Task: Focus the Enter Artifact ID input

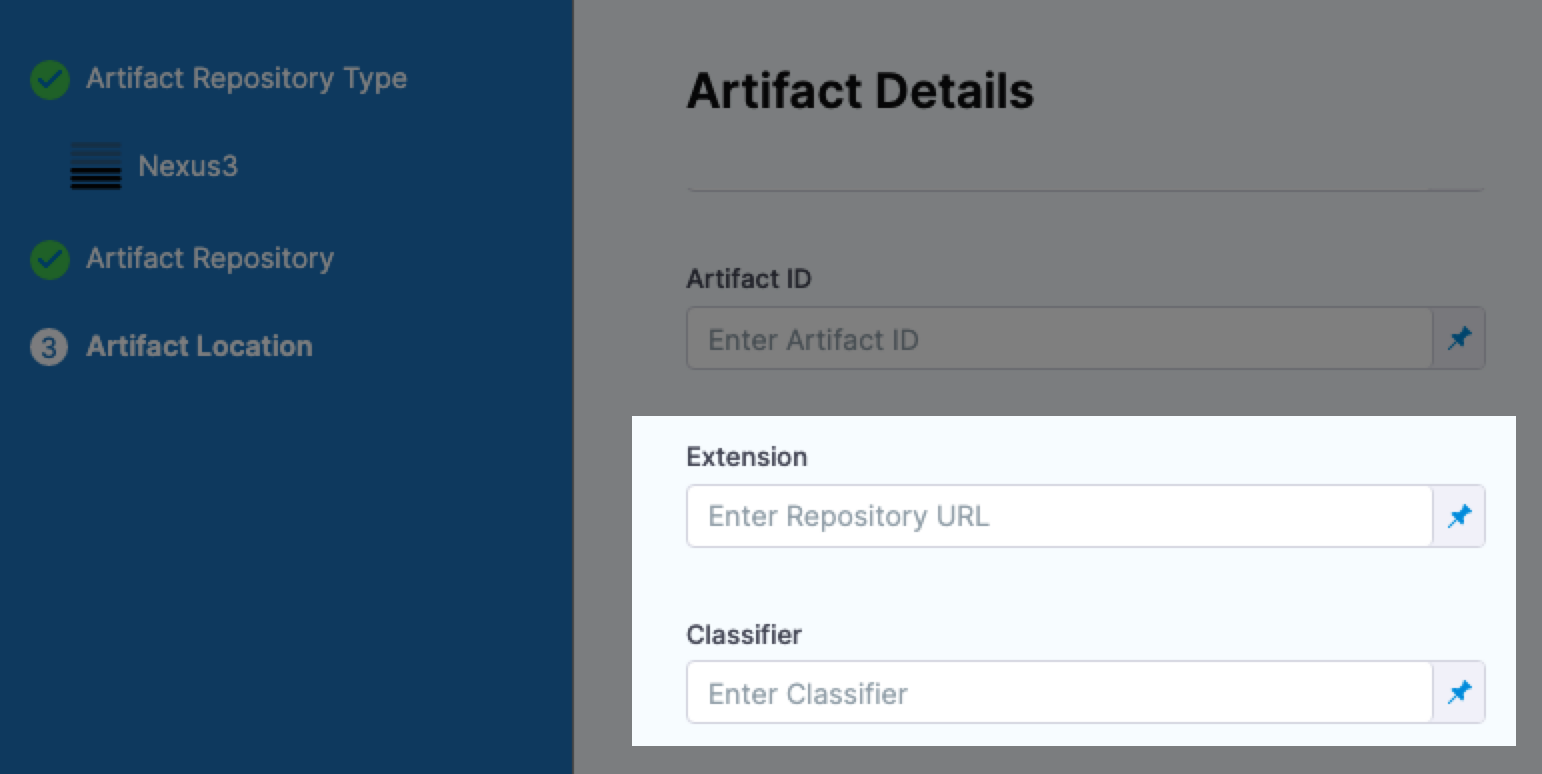Action: click(1058, 339)
